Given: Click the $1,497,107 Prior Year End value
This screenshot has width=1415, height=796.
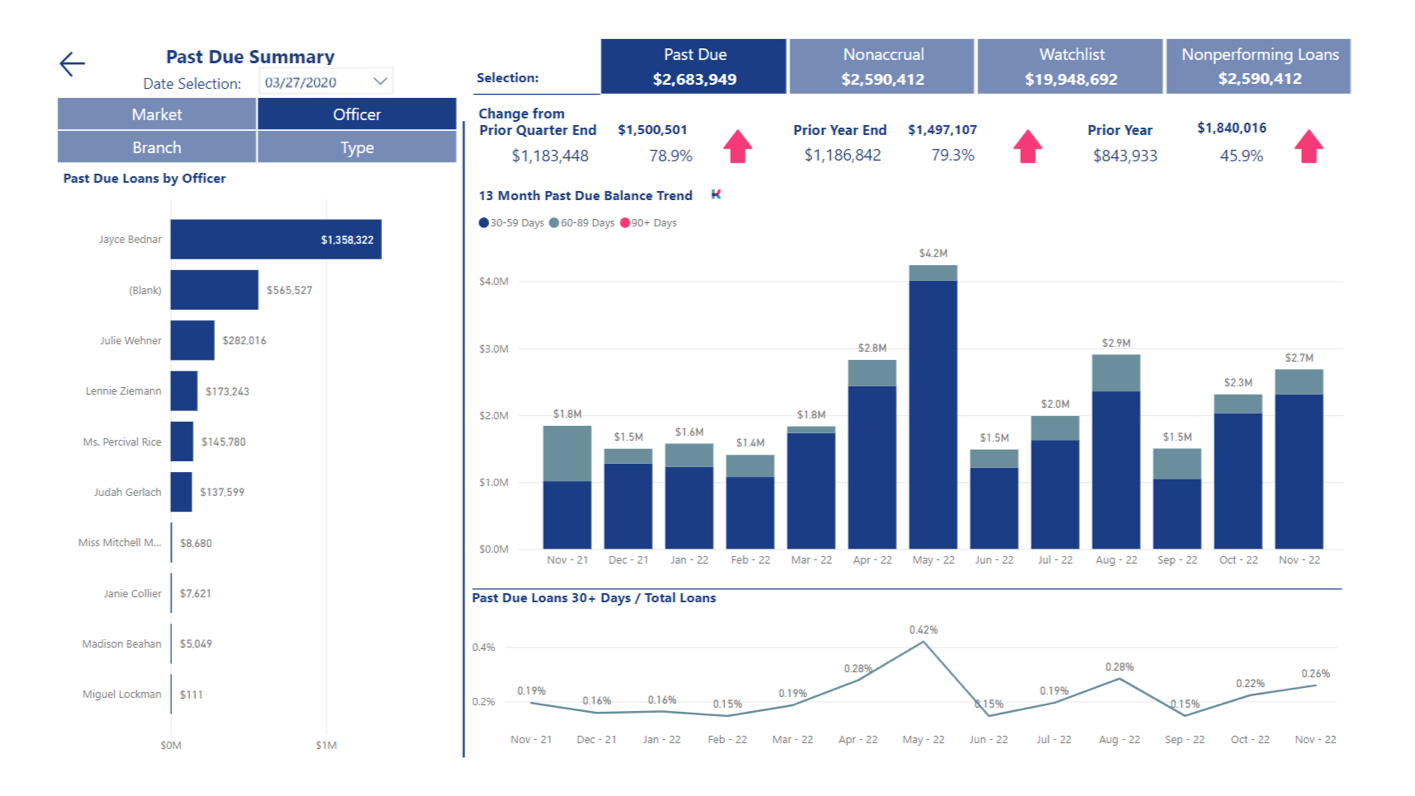Looking at the screenshot, I should pyautogui.click(x=943, y=130).
